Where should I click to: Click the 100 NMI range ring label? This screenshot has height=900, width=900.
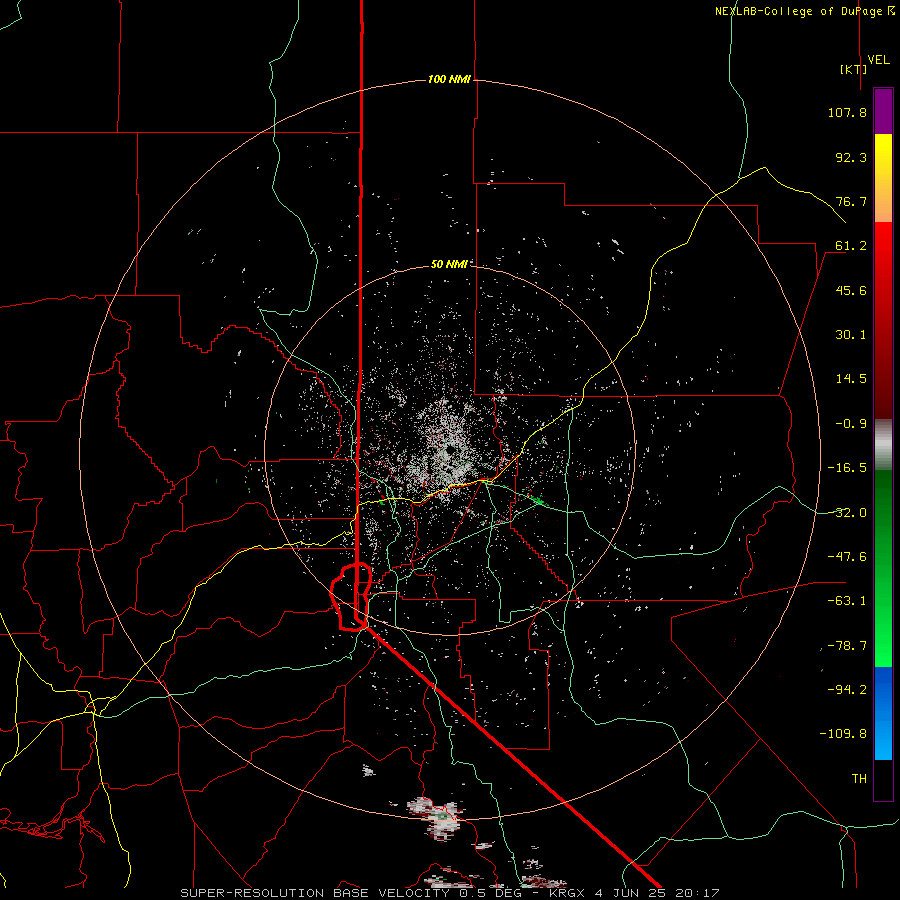449,79
